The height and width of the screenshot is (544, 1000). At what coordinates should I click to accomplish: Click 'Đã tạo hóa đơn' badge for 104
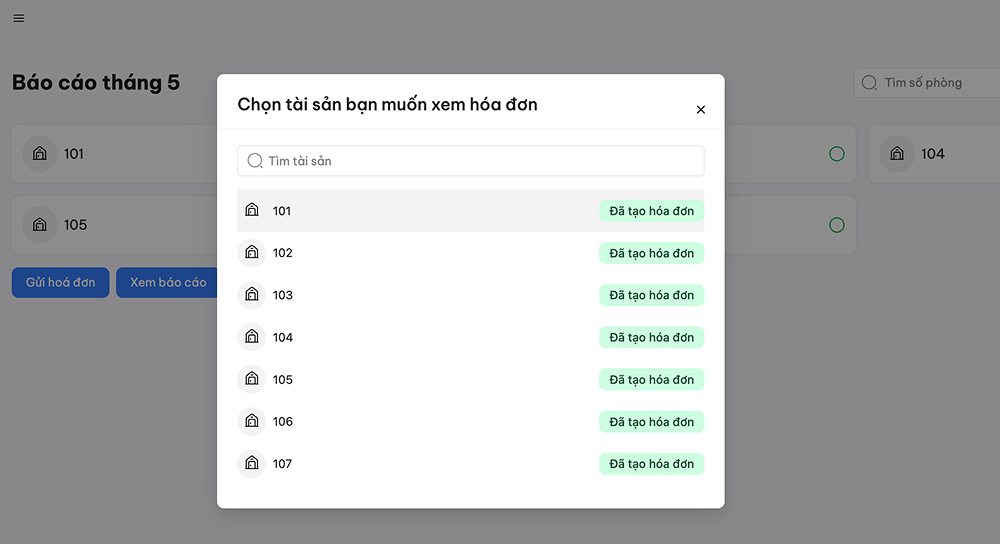pyautogui.click(x=651, y=337)
